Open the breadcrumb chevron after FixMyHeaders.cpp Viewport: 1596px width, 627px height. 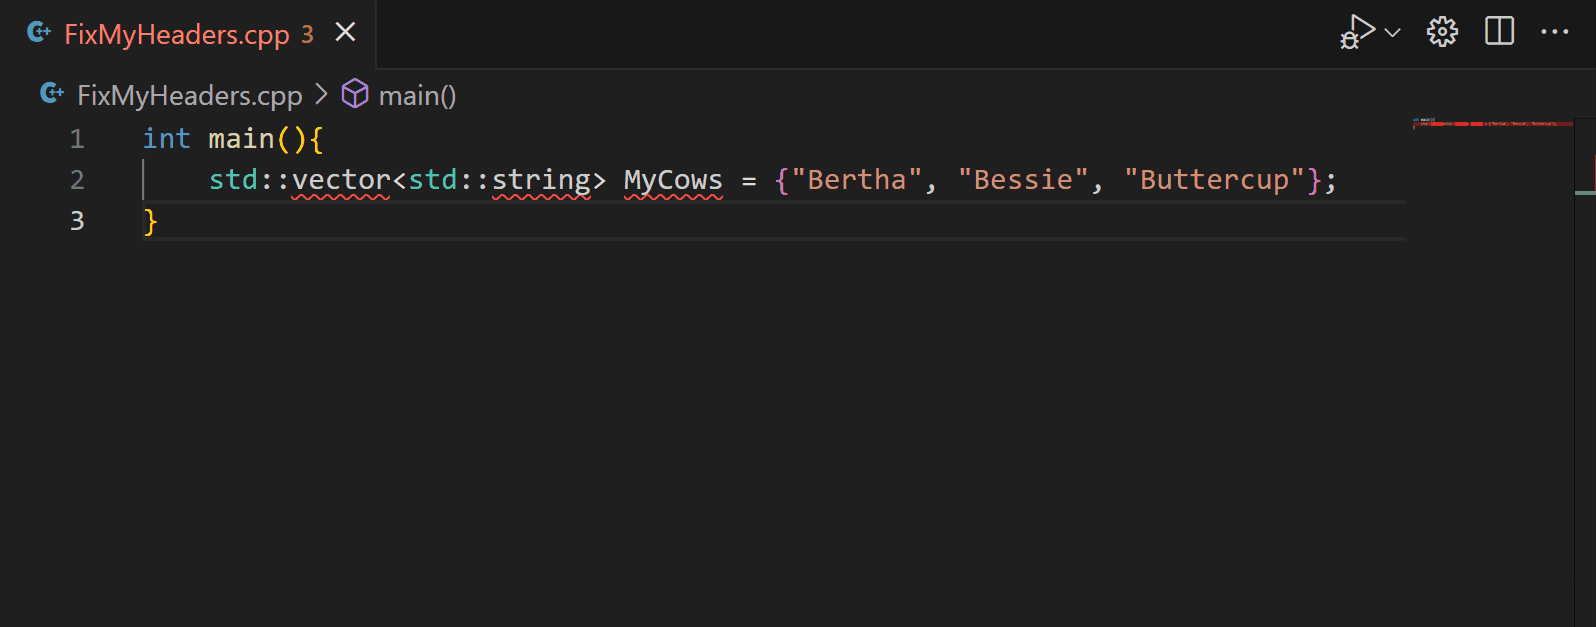pos(321,95)
